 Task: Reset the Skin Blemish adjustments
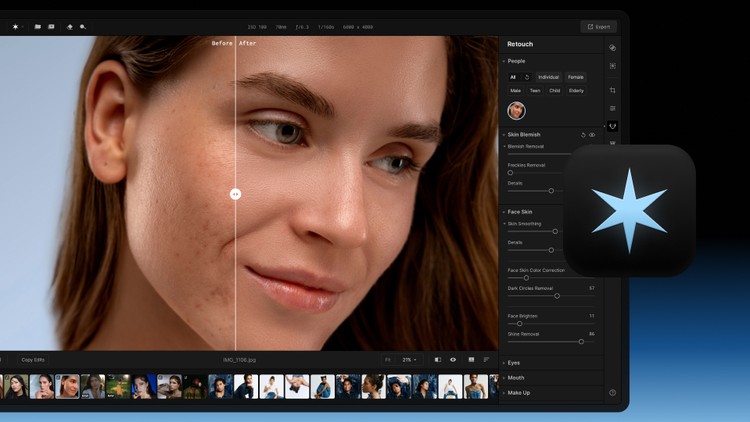point(583,134)
